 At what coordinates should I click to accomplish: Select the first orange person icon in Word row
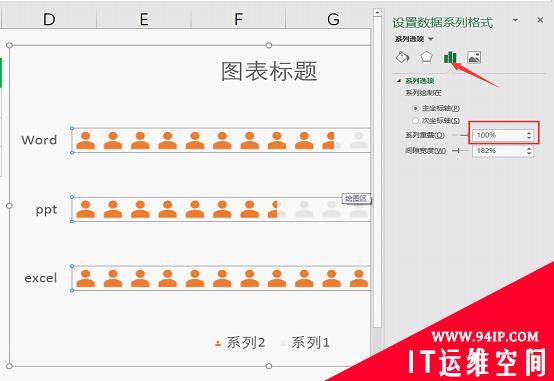(x=86, y=140)
